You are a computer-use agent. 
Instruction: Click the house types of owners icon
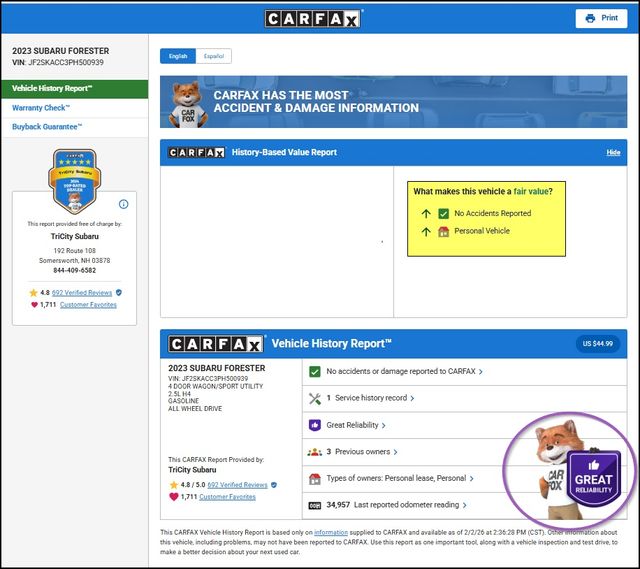point(315,479)
